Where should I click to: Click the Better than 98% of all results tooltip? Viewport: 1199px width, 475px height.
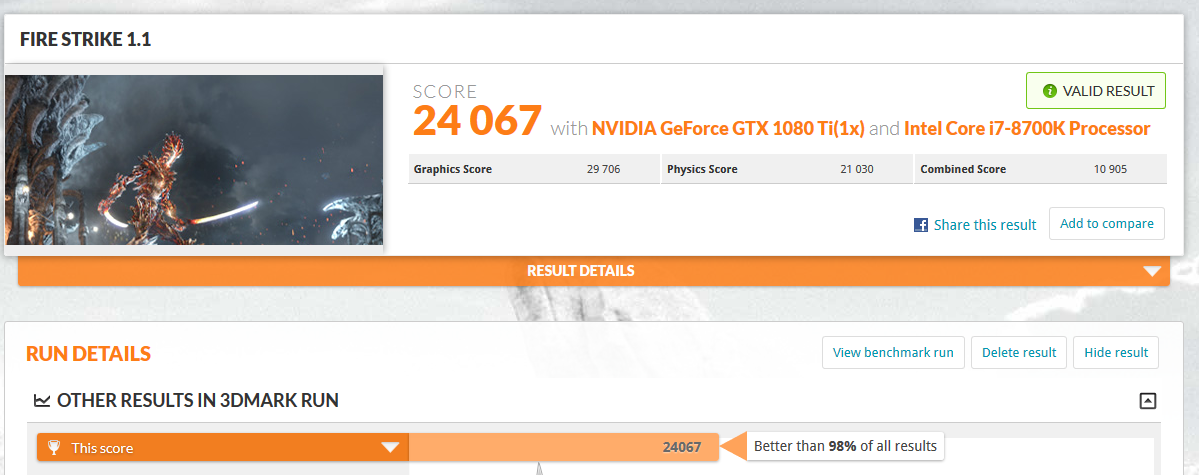pos(845,446)
